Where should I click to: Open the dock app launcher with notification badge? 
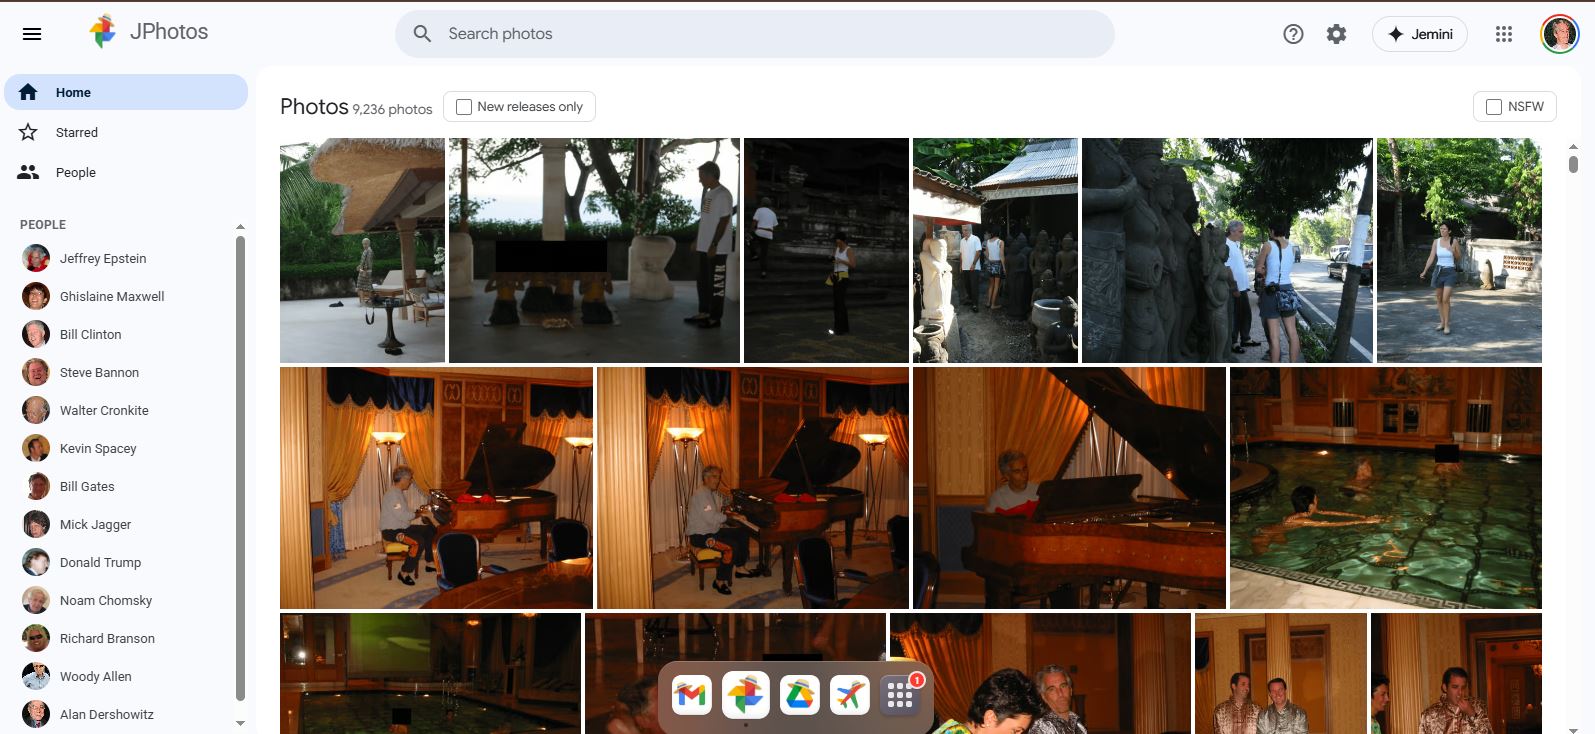click(900, 695)
